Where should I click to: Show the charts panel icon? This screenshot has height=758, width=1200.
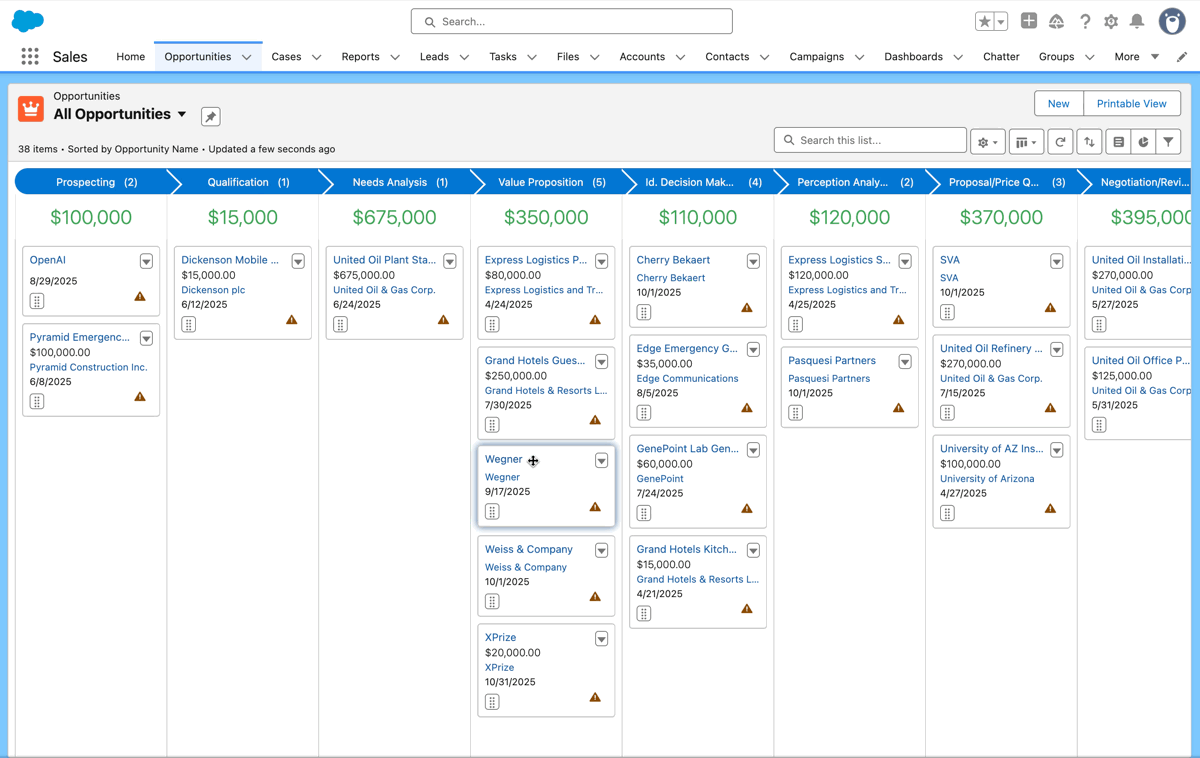1144,142
